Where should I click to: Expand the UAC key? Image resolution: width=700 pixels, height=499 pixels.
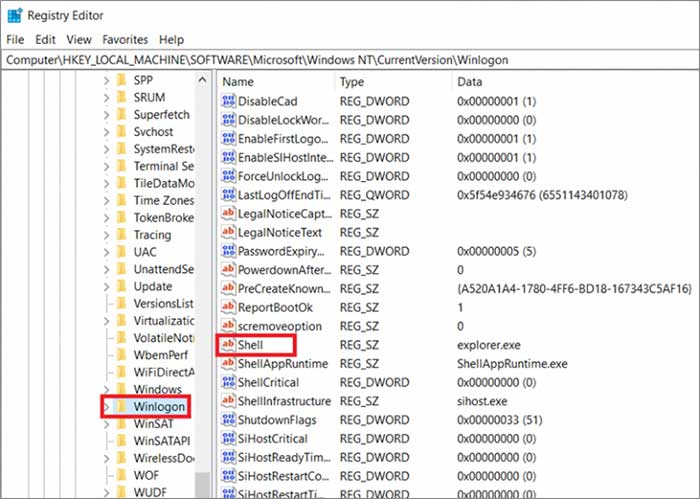[106, 253]
